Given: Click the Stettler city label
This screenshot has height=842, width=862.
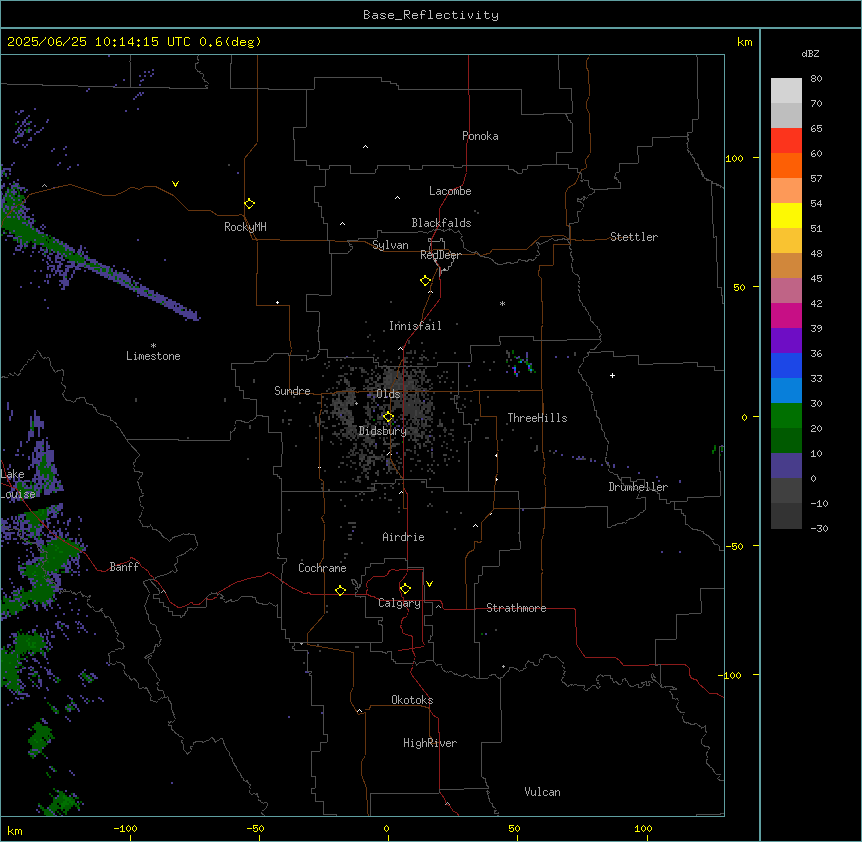Looking at the screenshot, I should click(x=634, y=237).
